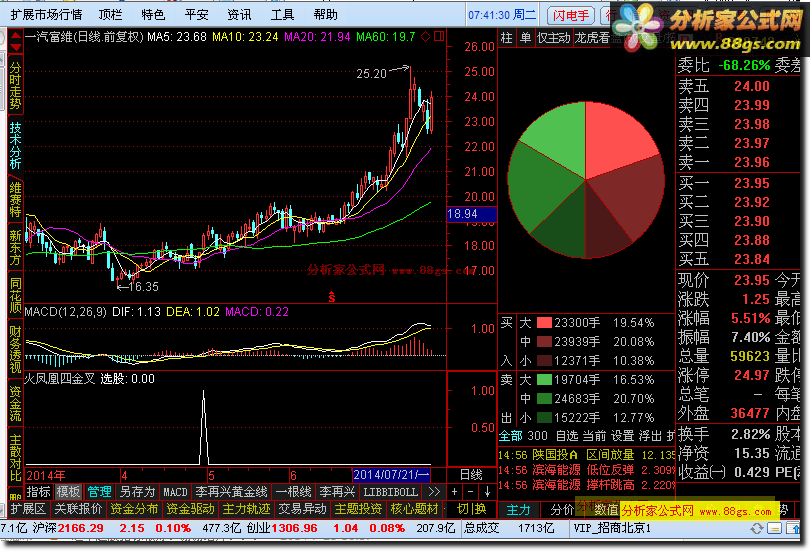812x552 pixels.
Task: Click the down arrow chart button
Action: 487,491
